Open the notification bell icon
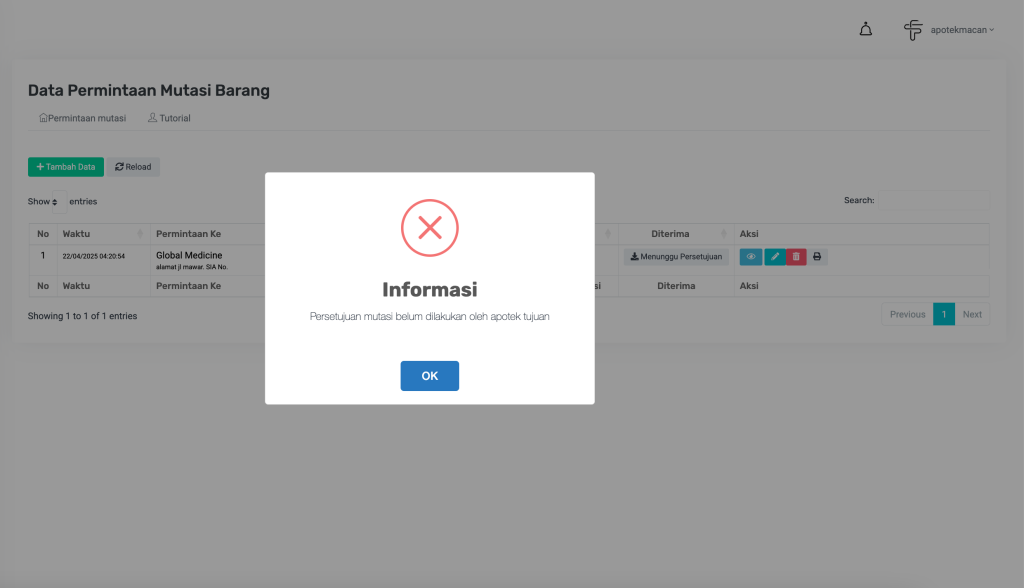This screenshot has width=1024, height=588. (866, 30)
